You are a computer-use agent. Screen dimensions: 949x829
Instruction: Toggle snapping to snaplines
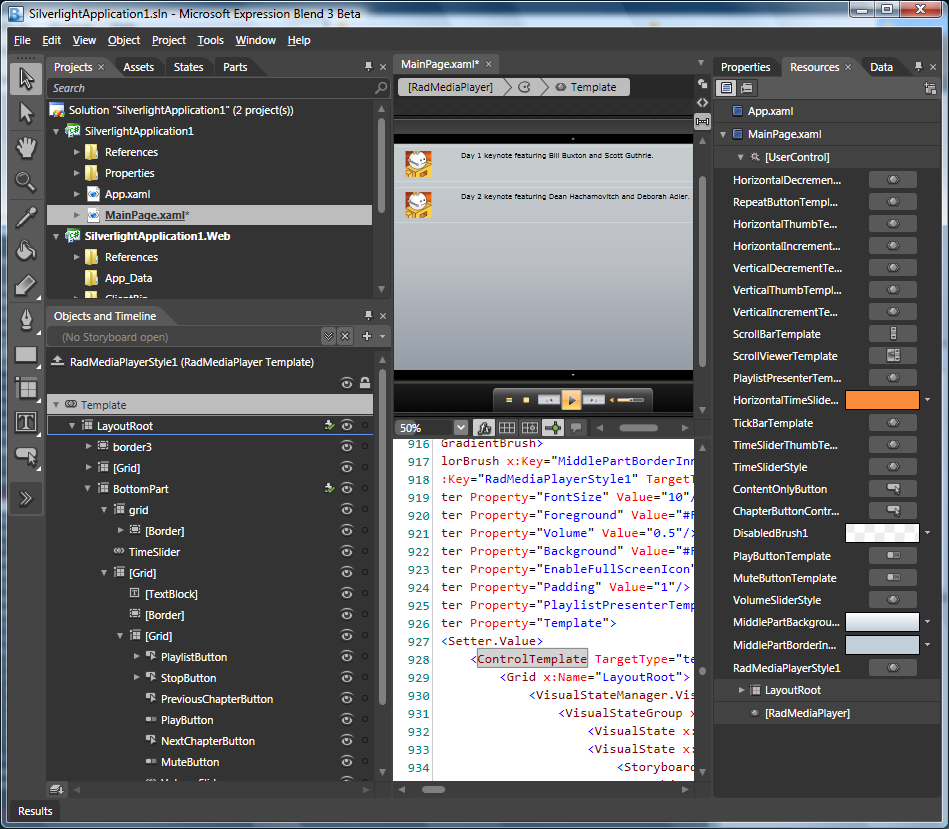(553, 428)
